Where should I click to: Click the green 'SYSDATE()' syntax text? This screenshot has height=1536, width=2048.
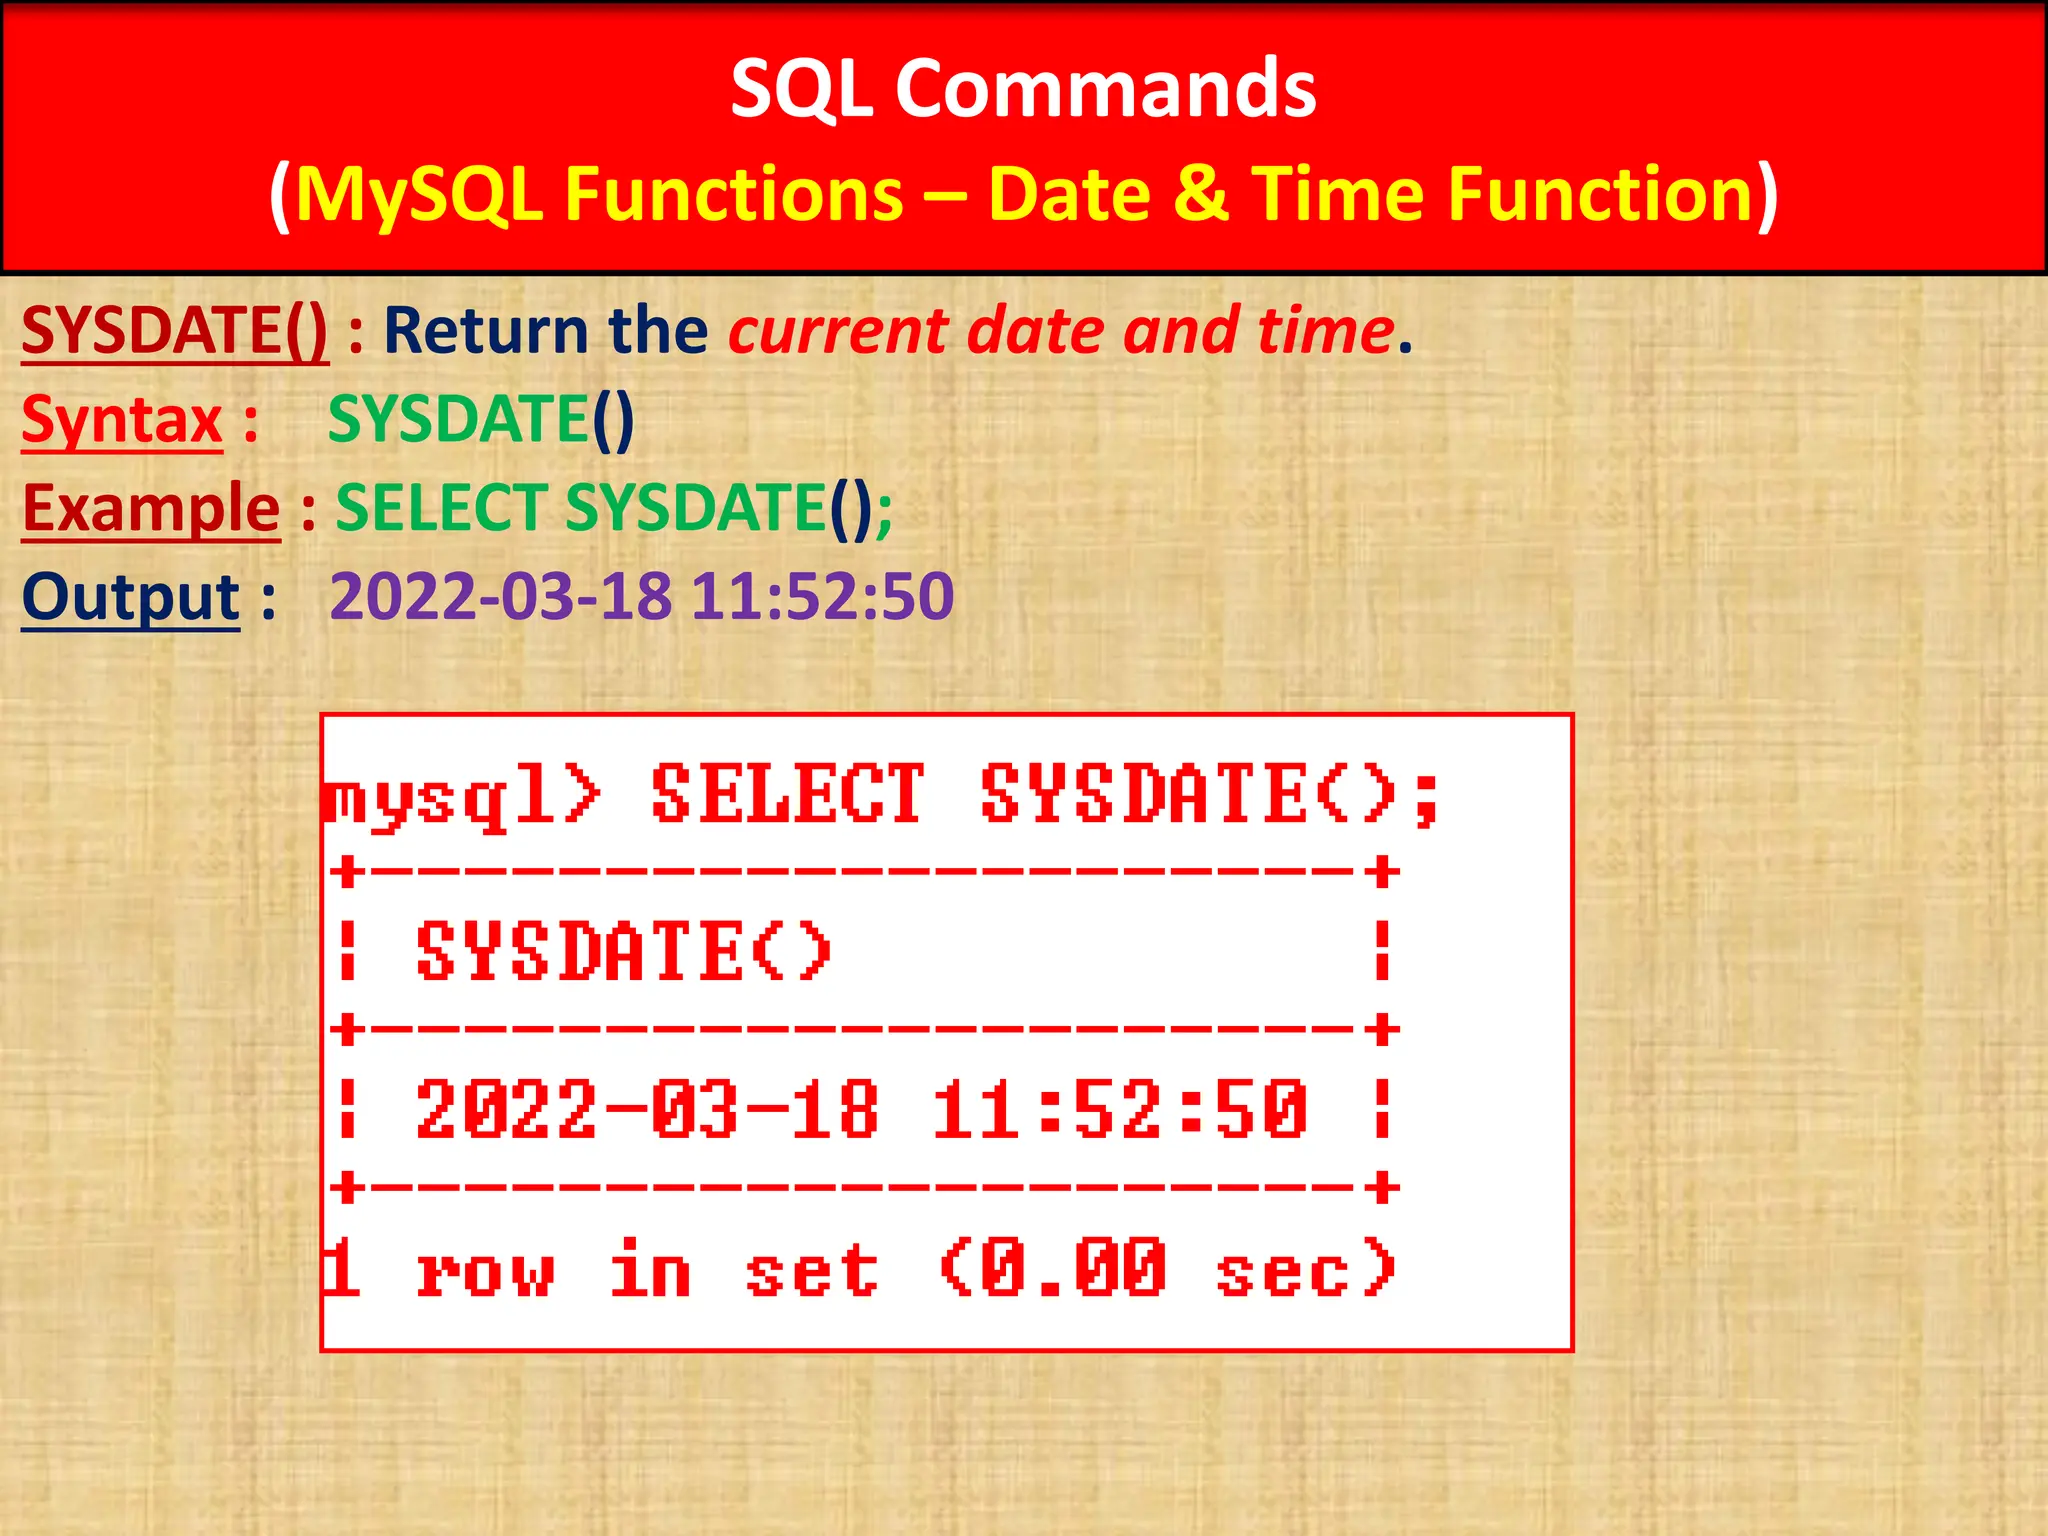pyautogui.click(x=481, y=420)
